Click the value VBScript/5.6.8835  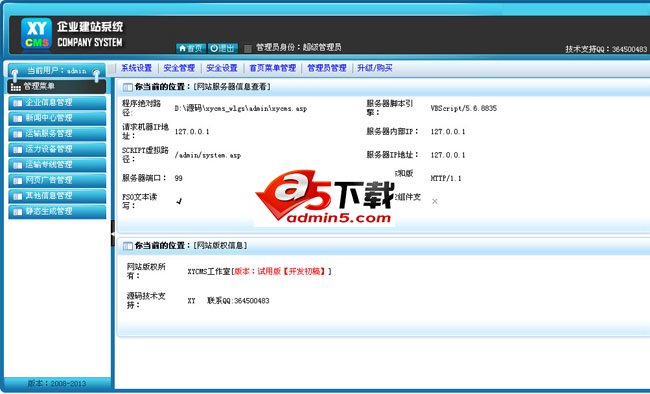[x=463, y=108]
